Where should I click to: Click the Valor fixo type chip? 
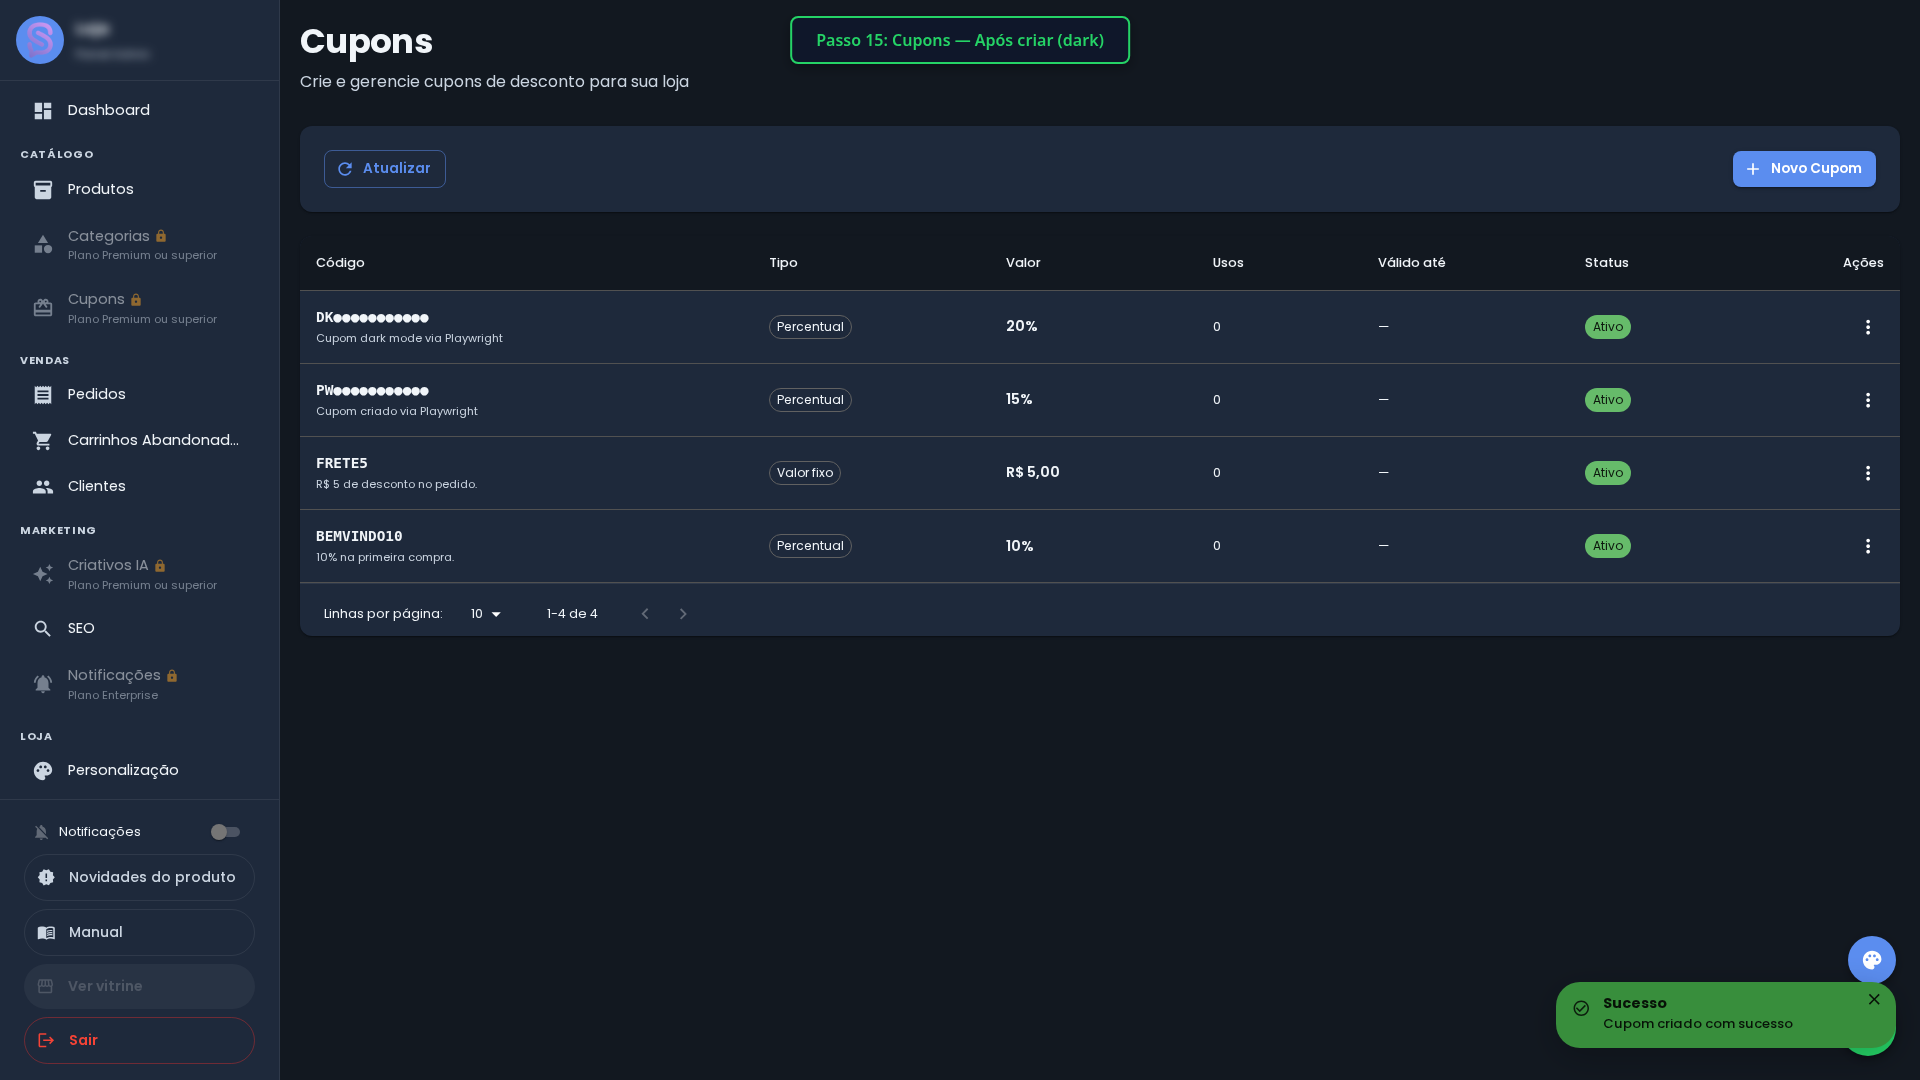(x=805, y=473)
